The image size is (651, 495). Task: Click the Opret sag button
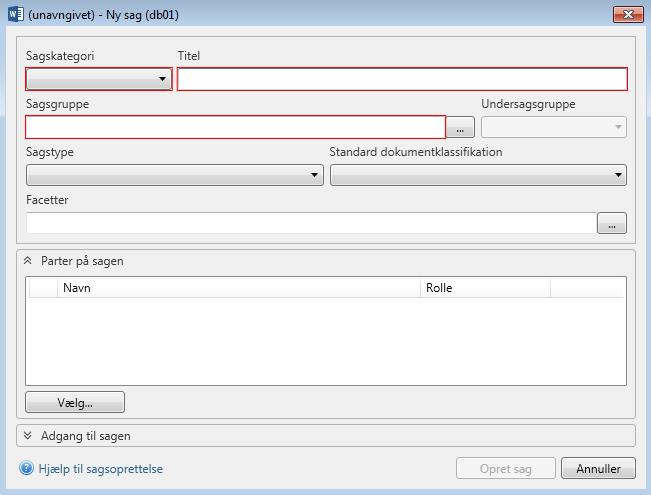pyautogui.click(x=506, y=468)
